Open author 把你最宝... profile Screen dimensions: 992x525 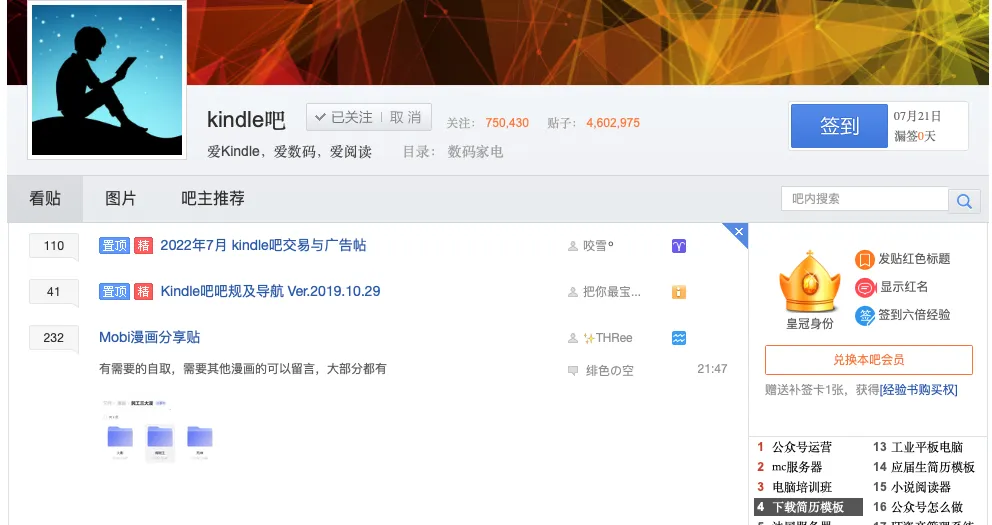coord(612,292)
